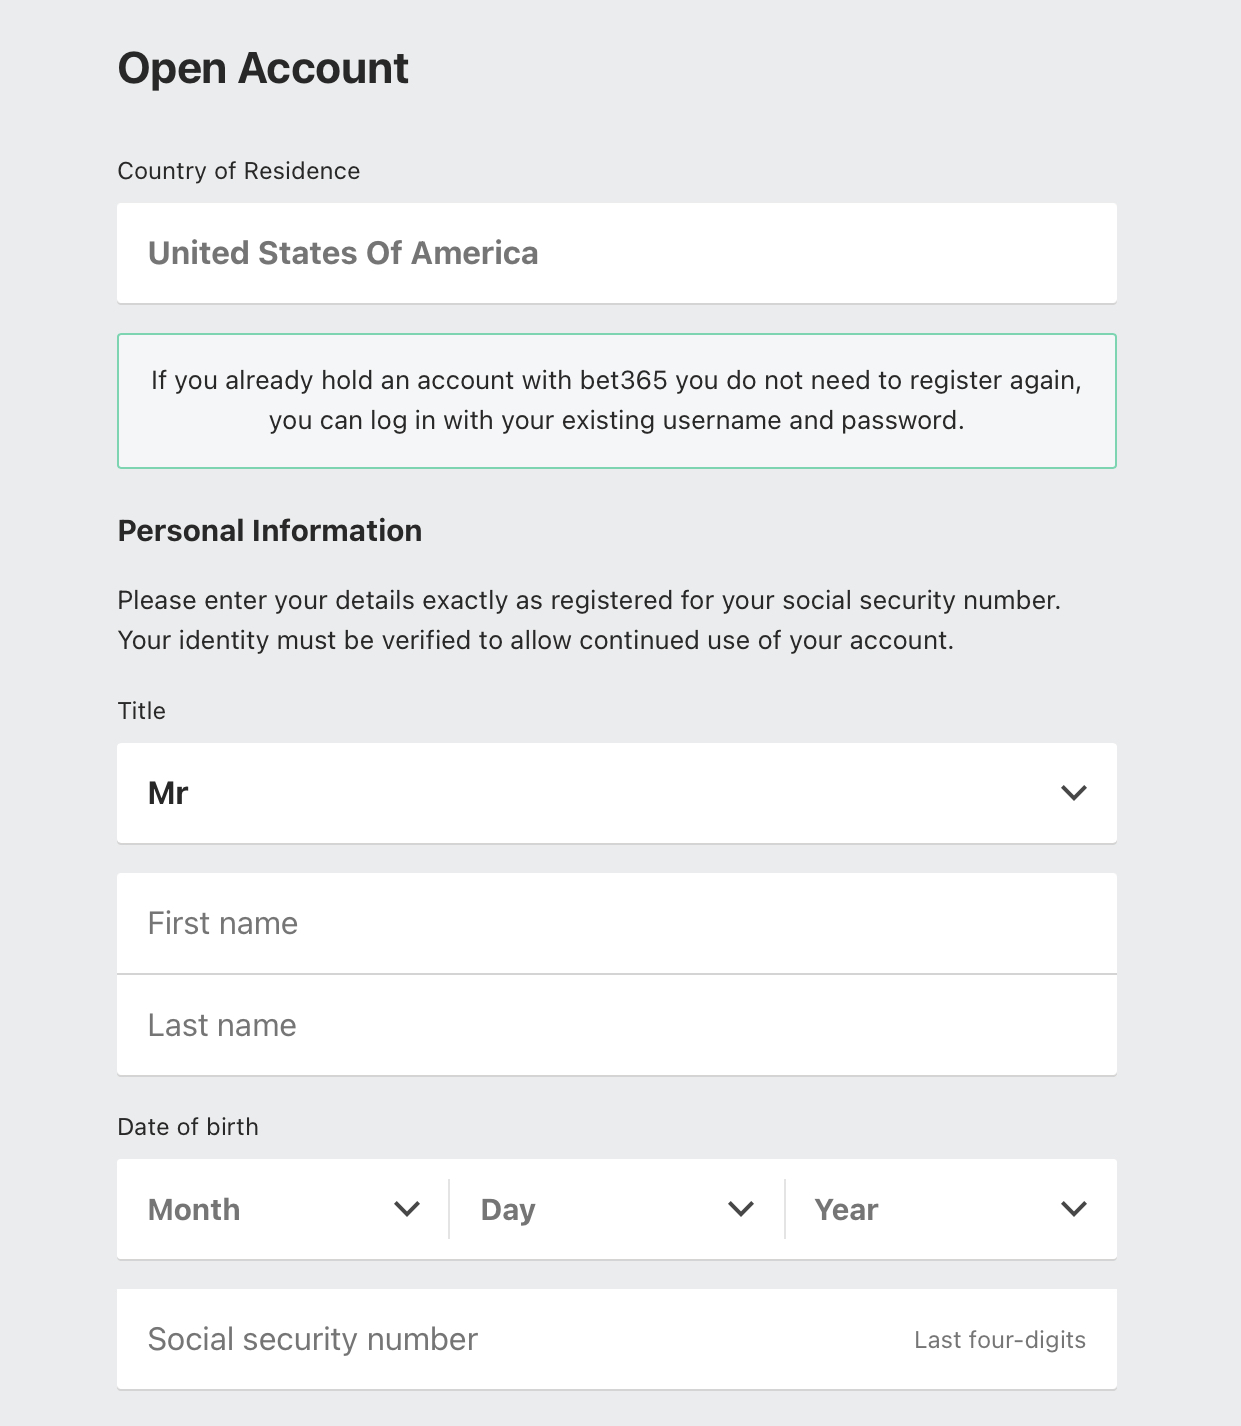This screenshot has height=1426, width=1241.
Task: Click the chevron arrow in Title field
Action: pyautogui.click(x=1074, y=793)
